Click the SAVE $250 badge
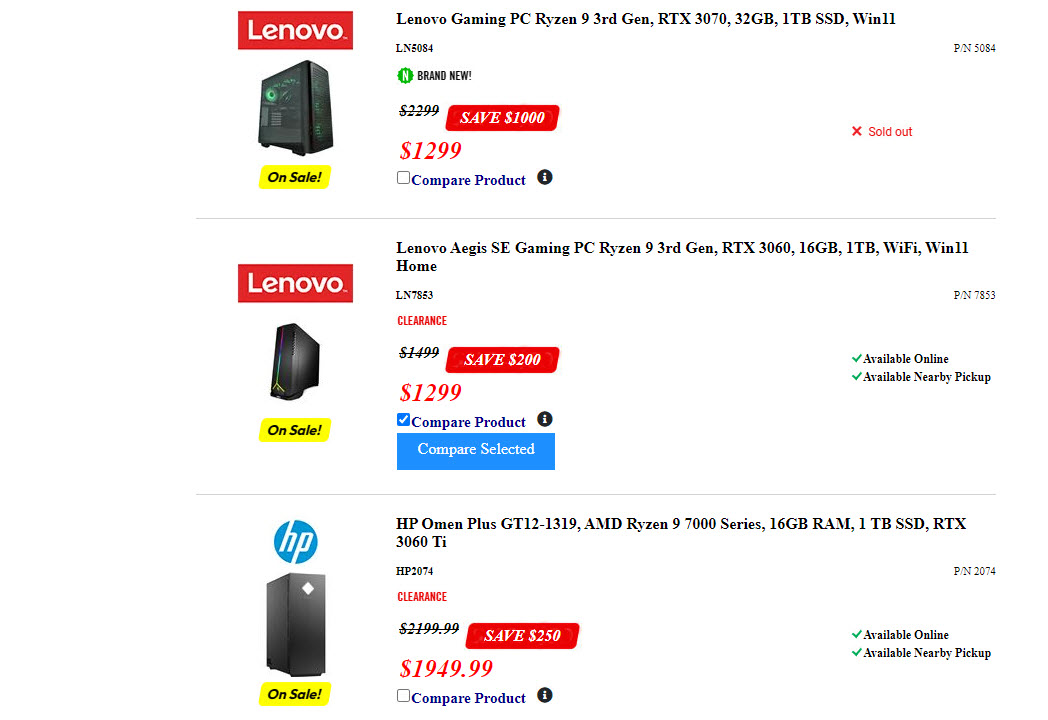Viewport: 1048px width, 720px height. (x=522, y=636)
